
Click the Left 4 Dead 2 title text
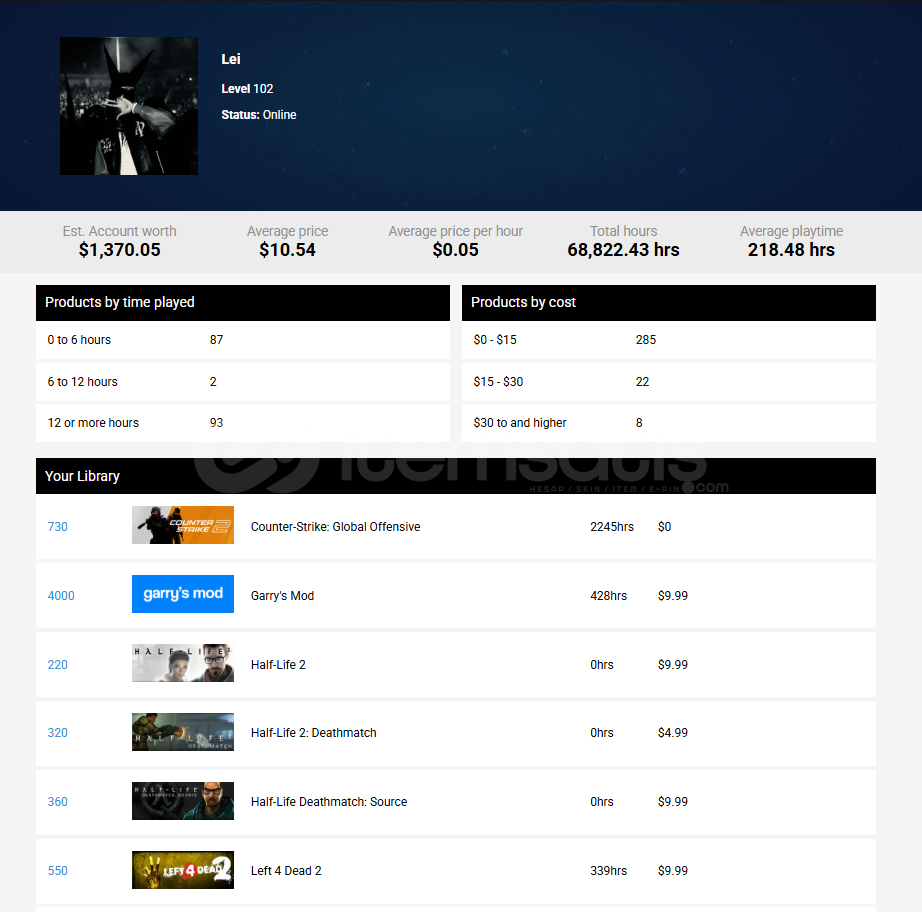click(286, 871)
